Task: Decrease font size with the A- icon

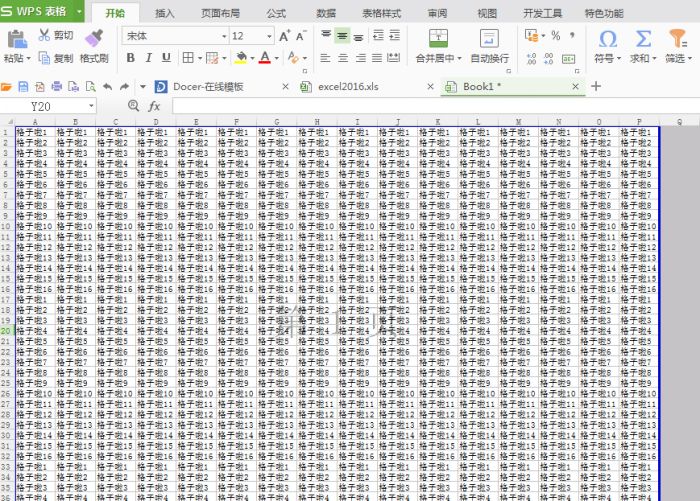Action: click(x=301, y=36)
